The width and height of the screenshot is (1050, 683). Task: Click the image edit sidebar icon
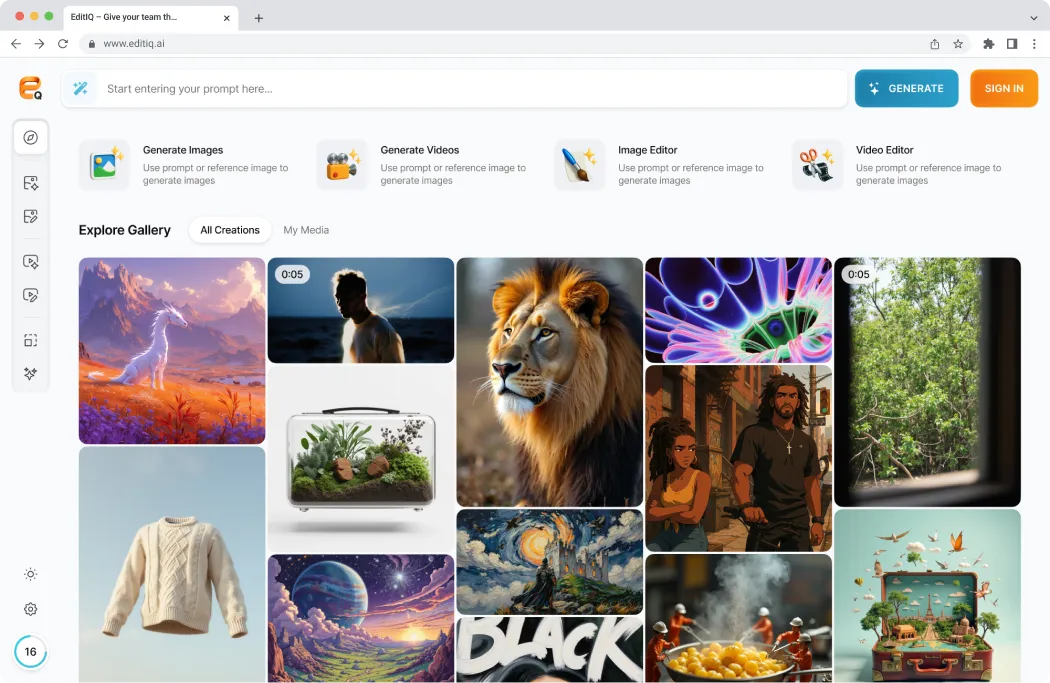(31, 217)
